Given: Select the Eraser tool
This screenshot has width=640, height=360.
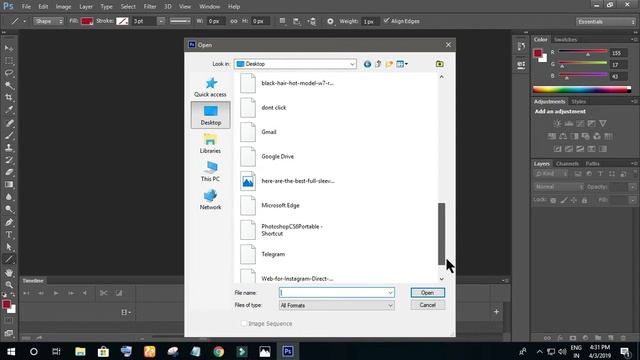Looking at the screenshot, I should point(9,172).
